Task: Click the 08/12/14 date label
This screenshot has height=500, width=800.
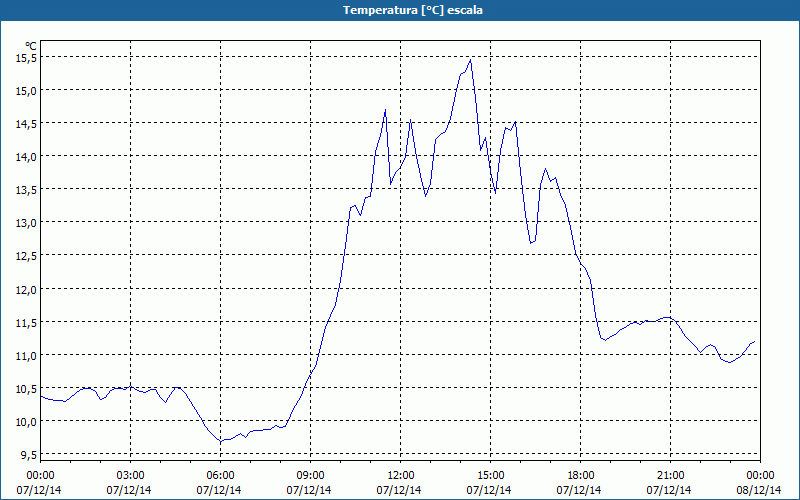Action: pos(759,490)
